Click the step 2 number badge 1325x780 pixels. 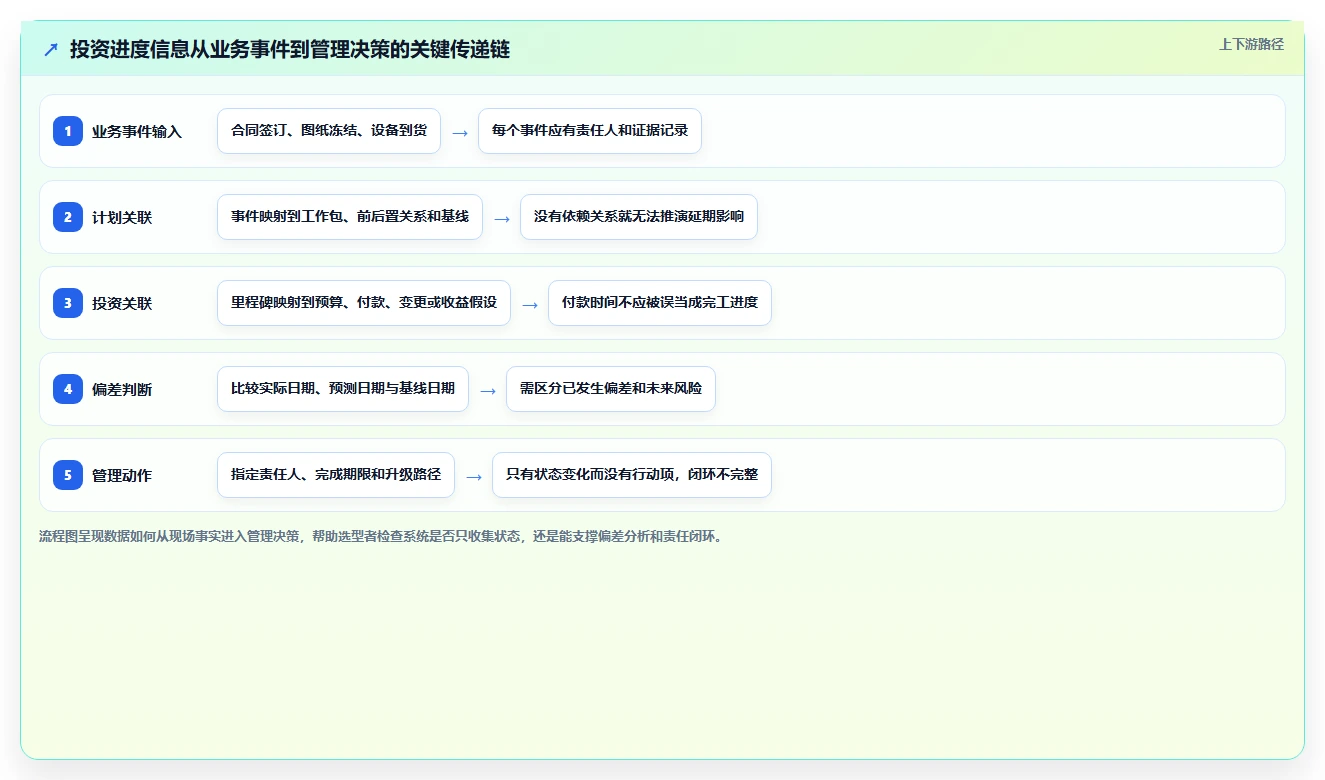tap(68, 217)
